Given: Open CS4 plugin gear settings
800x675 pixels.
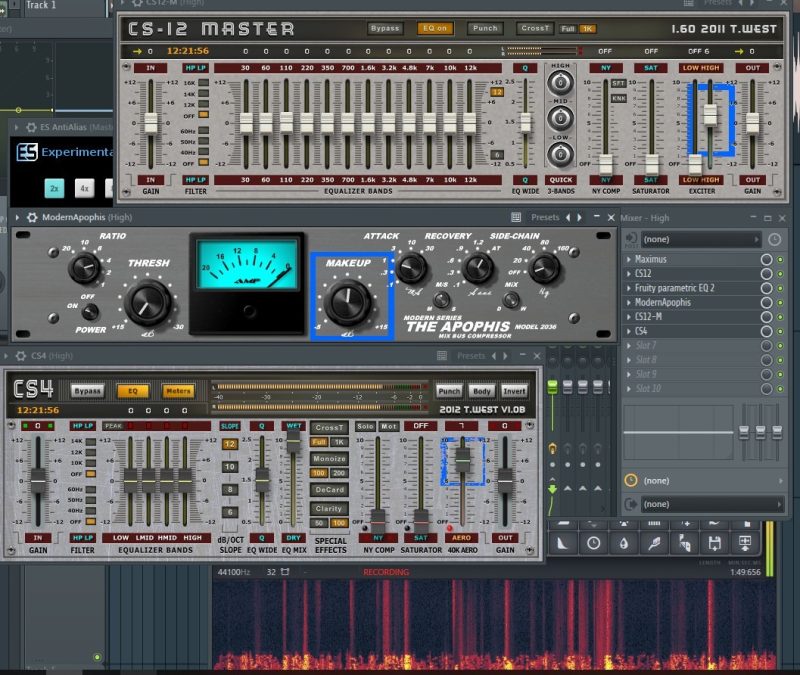Looking at the screenshot, I should (21, 356).
